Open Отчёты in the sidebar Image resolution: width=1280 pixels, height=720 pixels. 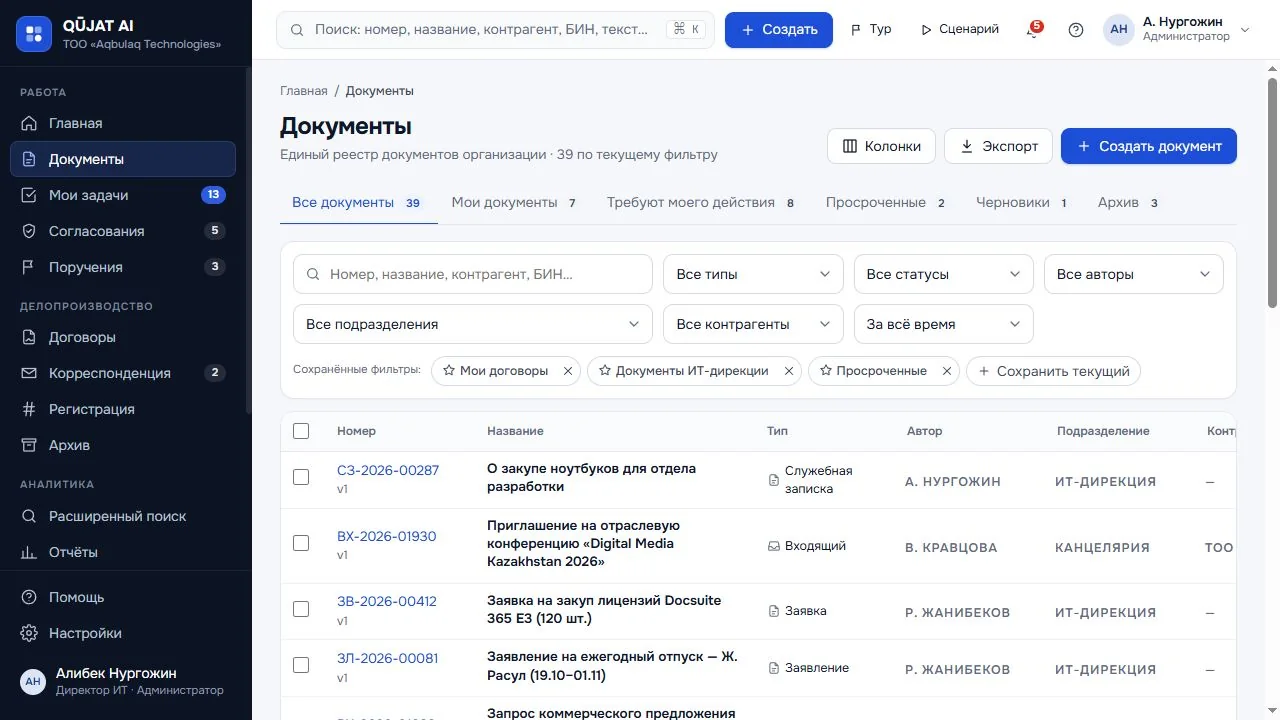pos(123,552)
